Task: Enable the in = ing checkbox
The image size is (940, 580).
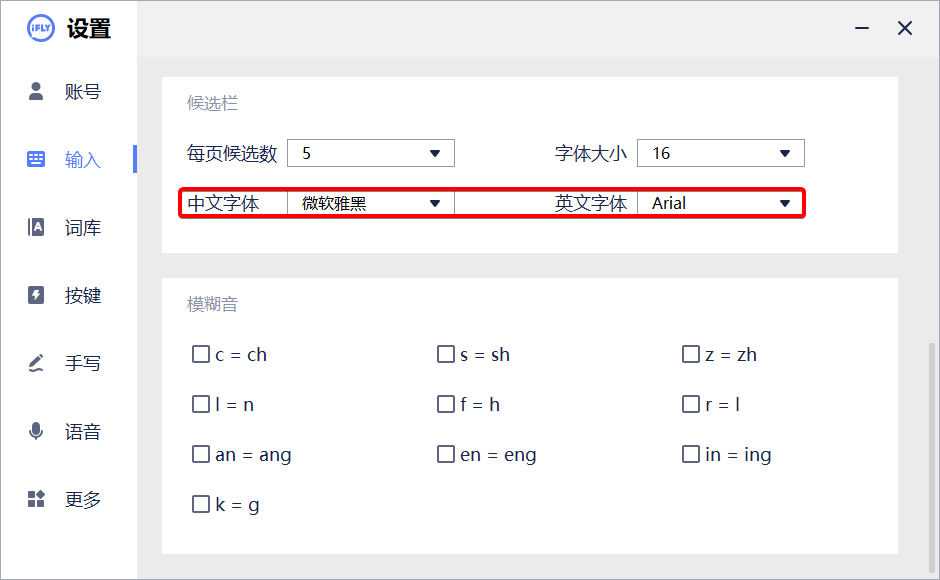Action: [x=691, y=454]
